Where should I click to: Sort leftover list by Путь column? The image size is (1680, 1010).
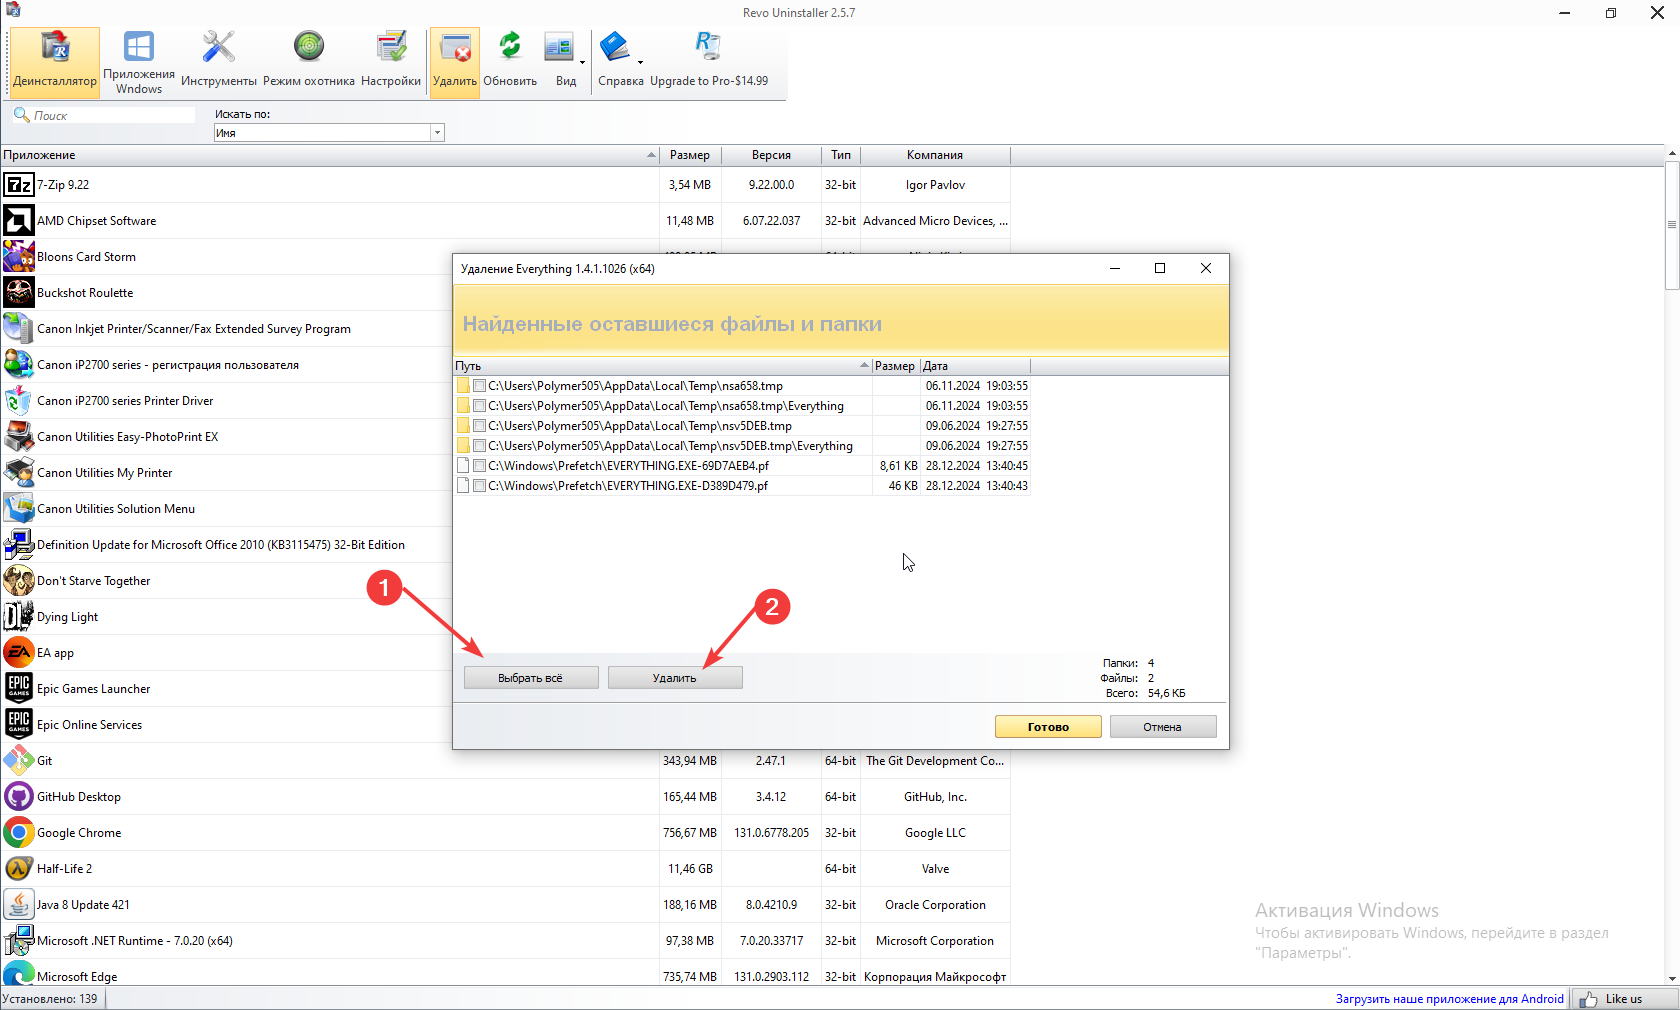(662, 366)
